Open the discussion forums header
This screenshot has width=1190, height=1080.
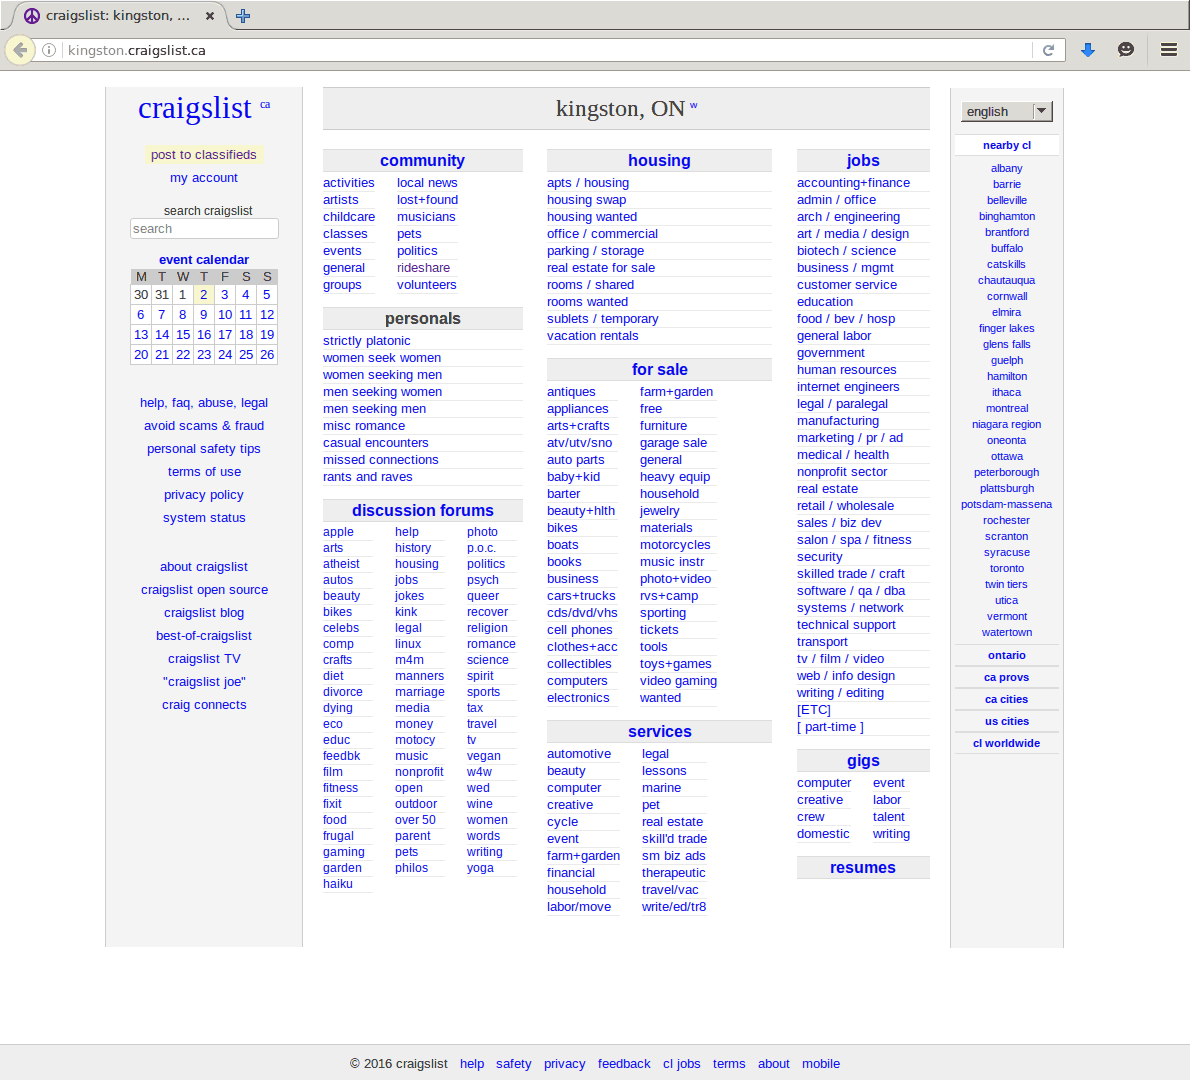coord(423,510)
